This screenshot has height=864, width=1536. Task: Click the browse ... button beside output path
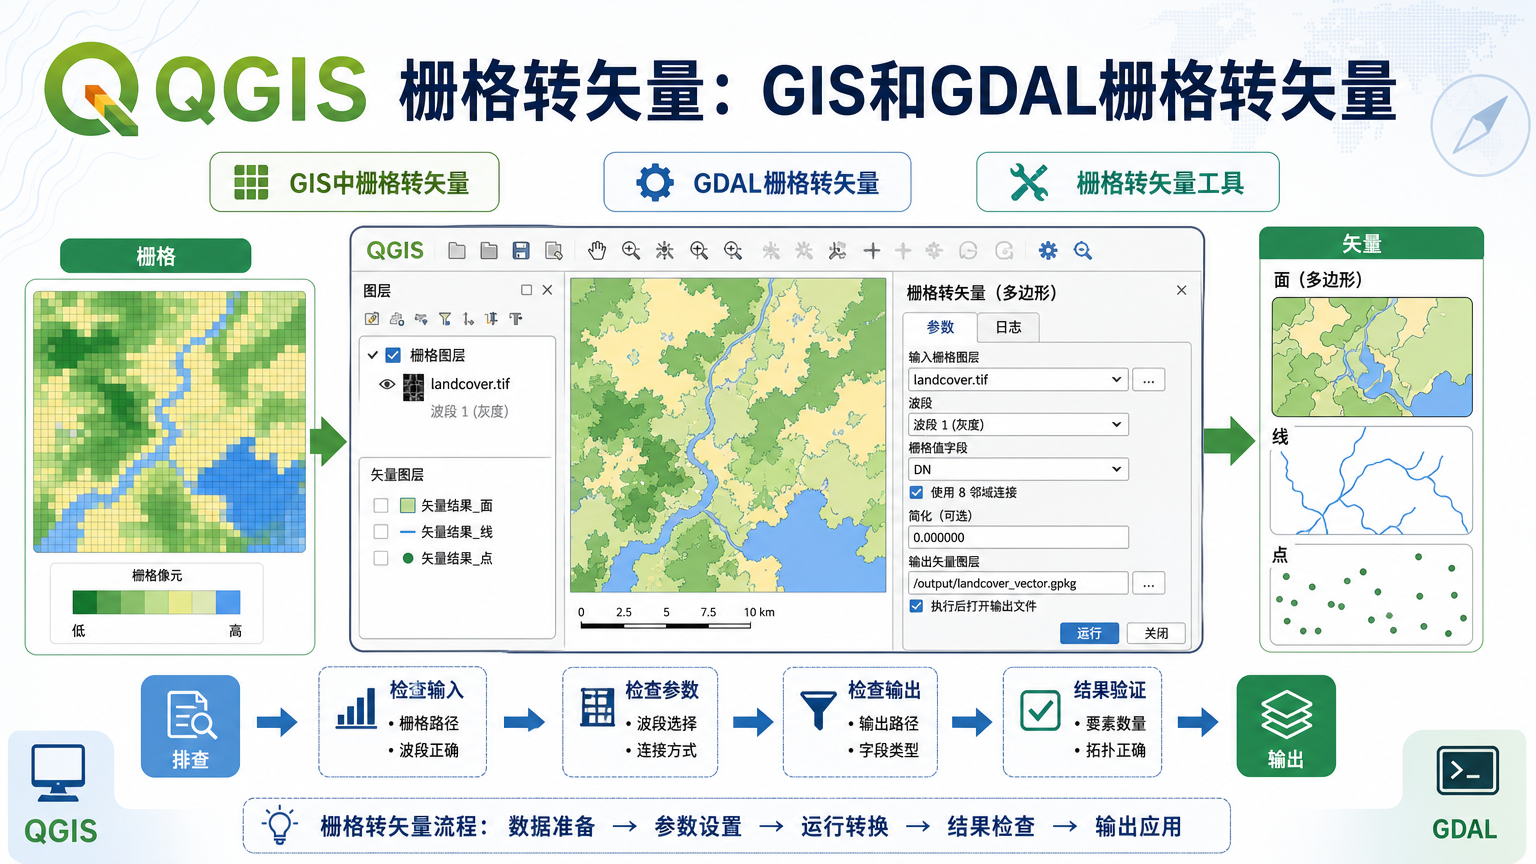pyautogui.click(x=1149, y=583)
